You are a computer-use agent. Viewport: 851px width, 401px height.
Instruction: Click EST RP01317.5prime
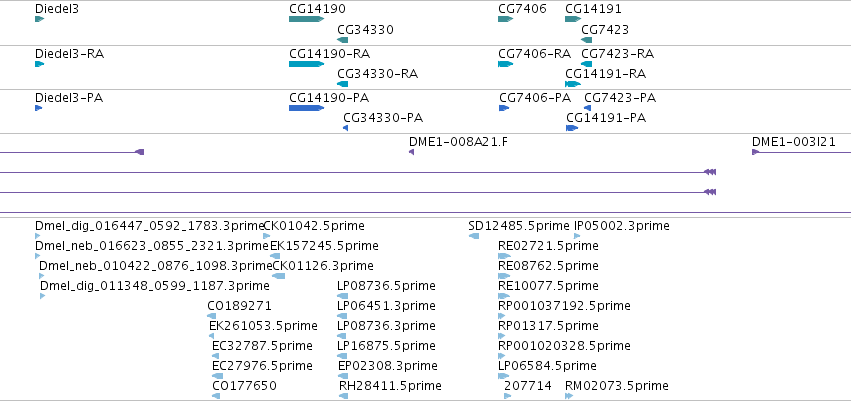tap(548, 326)
